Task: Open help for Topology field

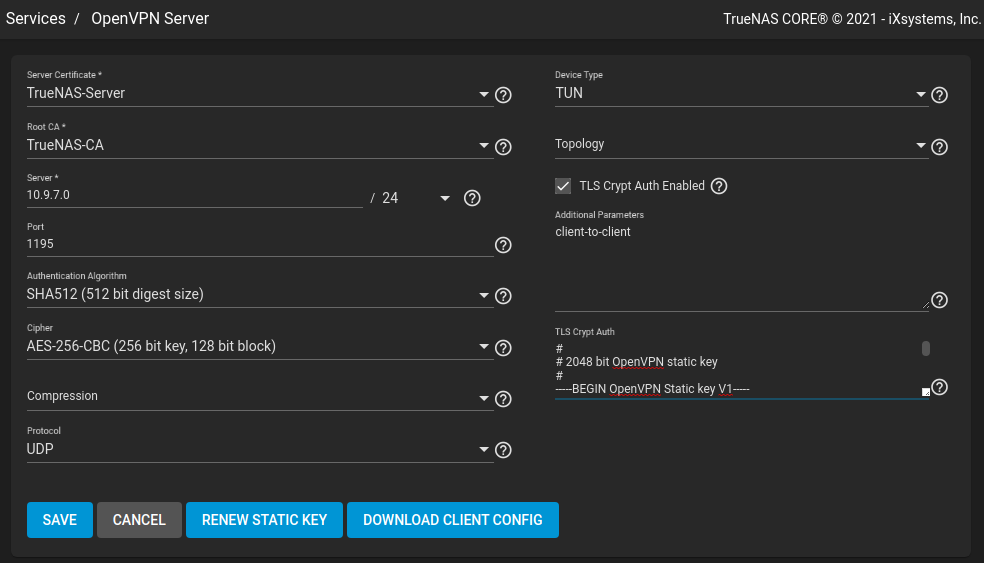Action: point(939,147)
